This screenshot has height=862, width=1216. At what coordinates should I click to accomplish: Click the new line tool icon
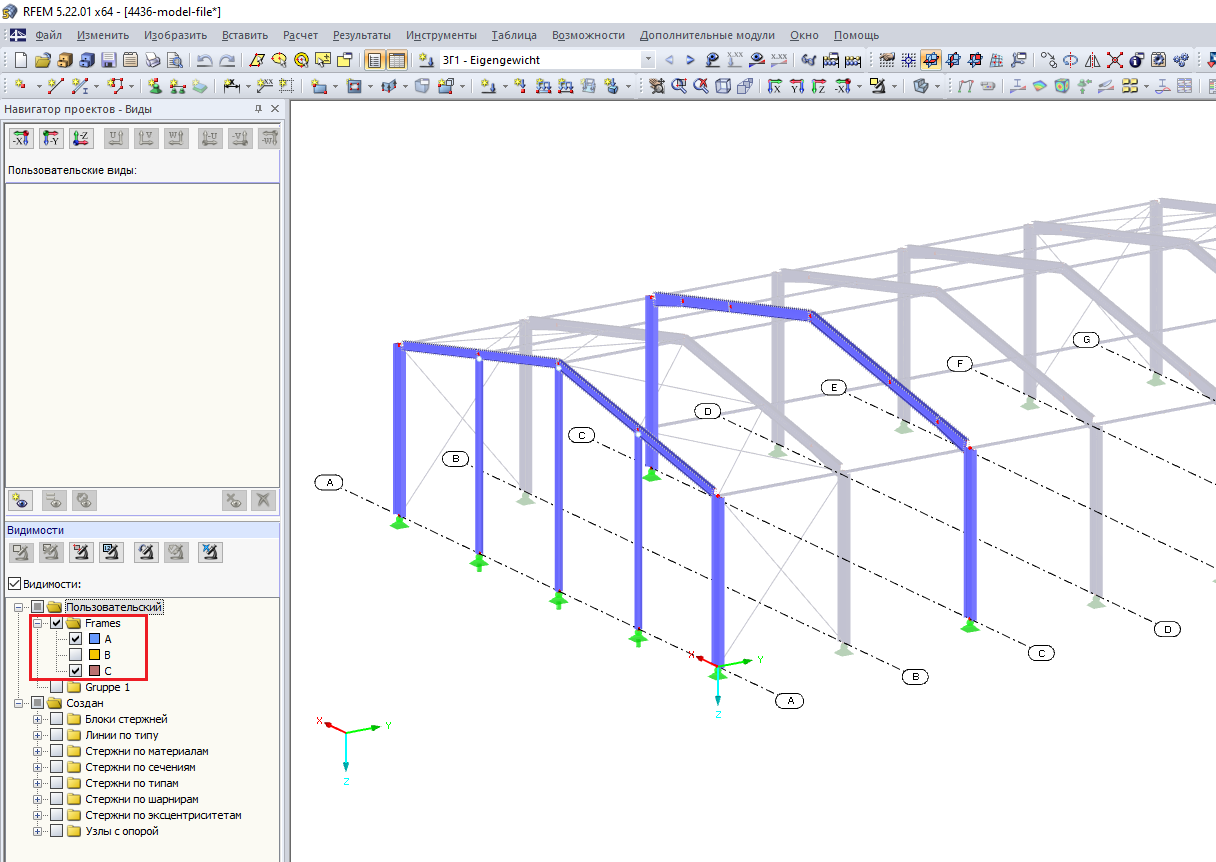point(55,86)
